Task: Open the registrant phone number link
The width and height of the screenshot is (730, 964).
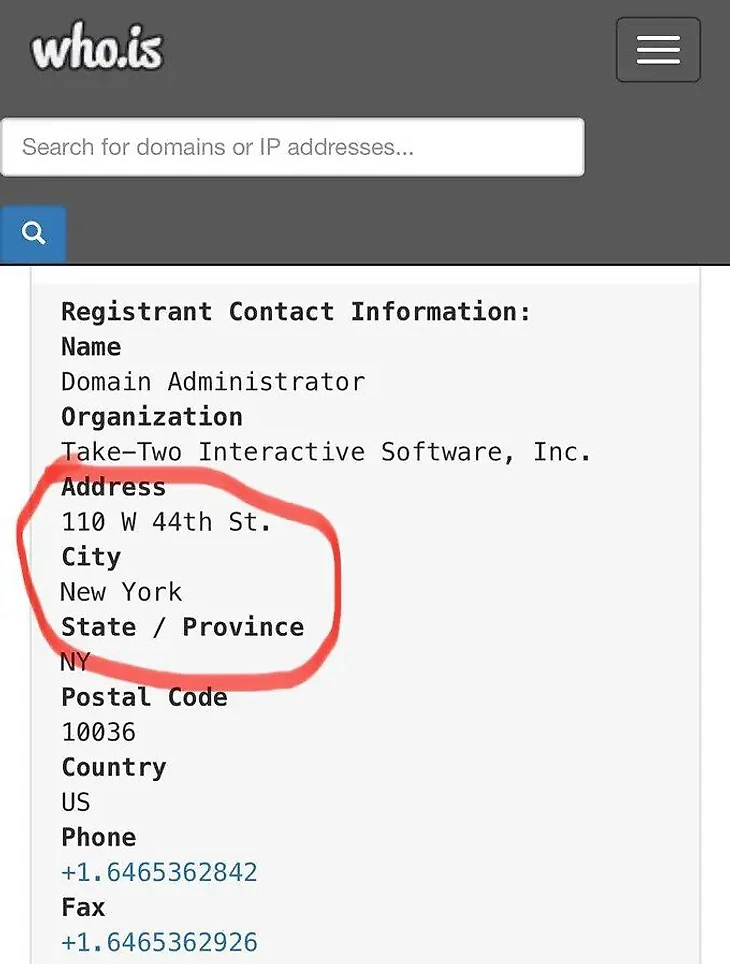Action: click(159, 872)
